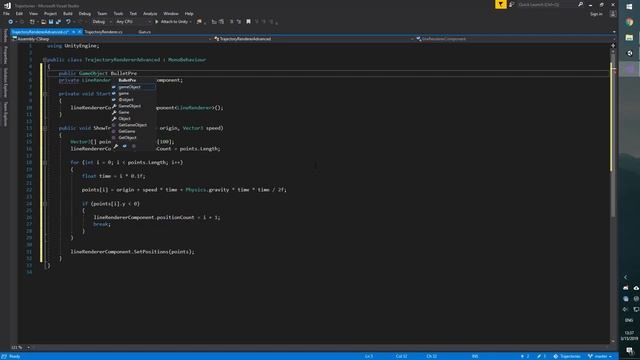Click the unpushed commits indicator in status bar
Screen dimensions: 640x360
tap(525, 356)
